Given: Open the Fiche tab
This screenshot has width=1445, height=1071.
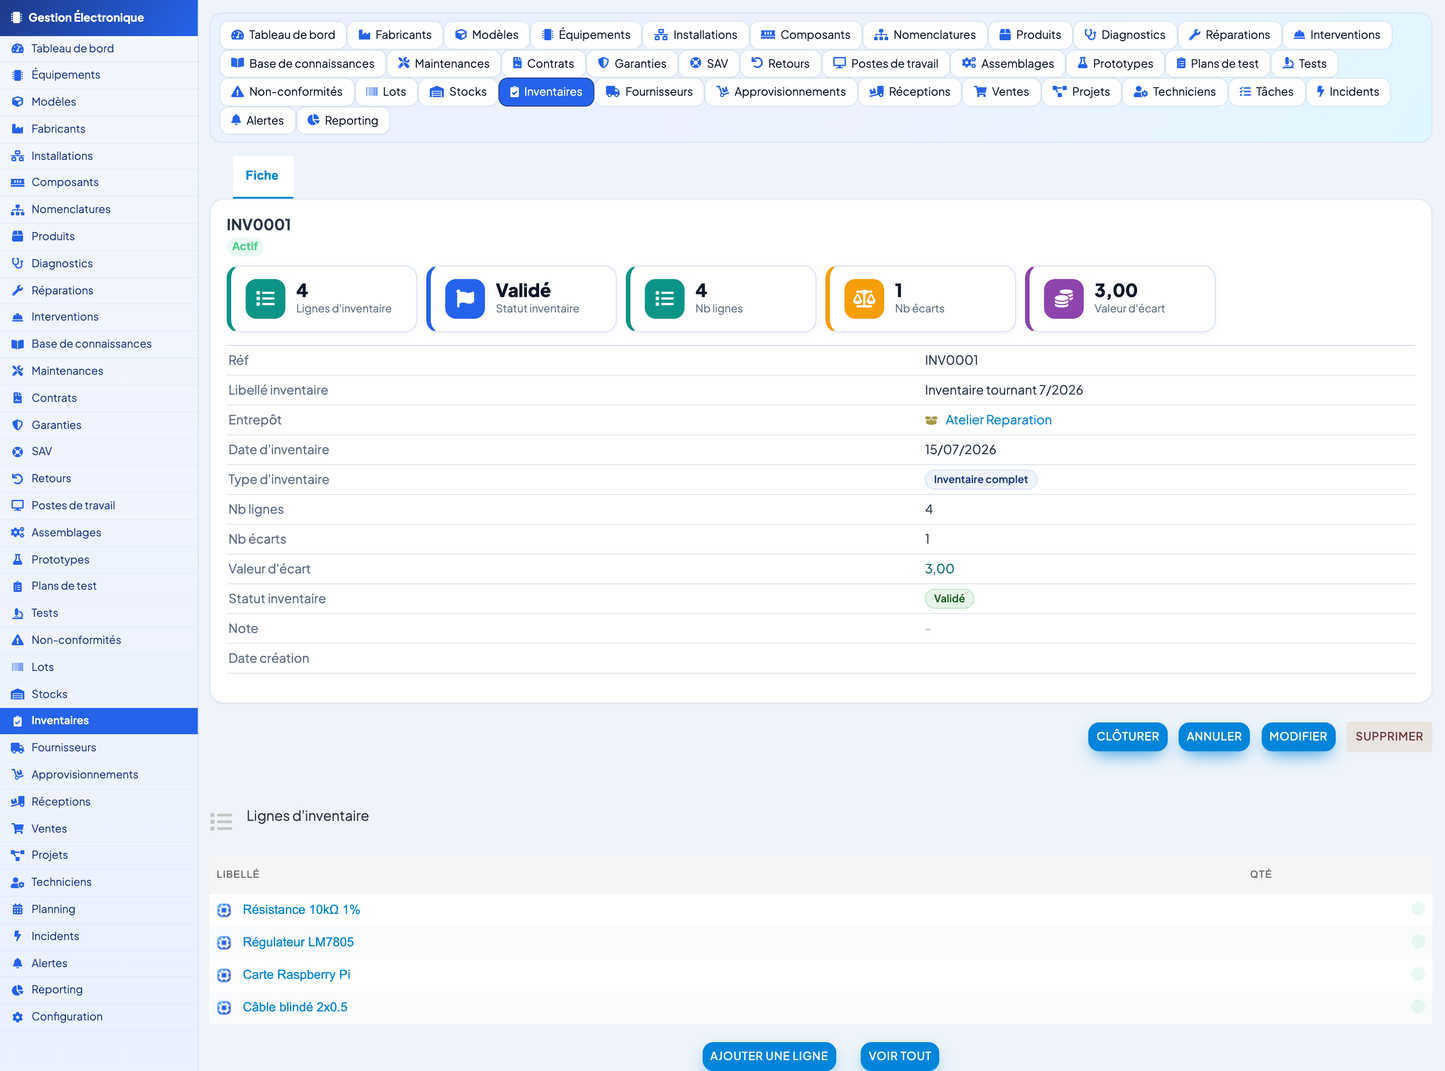Looking at the screenshot, I should pos(262,176).
